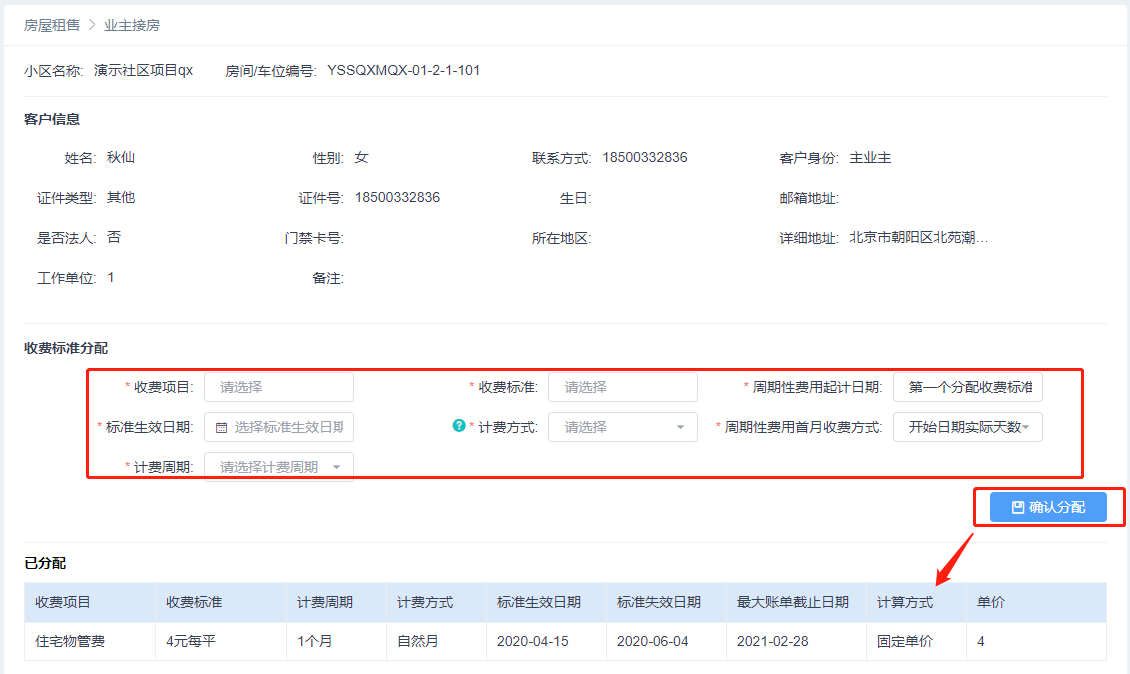The height and width of the screenshot is (674, 1130).
Task: Click the 已分配 section heading
Action: pyautogui.click(x=45, y=563)
